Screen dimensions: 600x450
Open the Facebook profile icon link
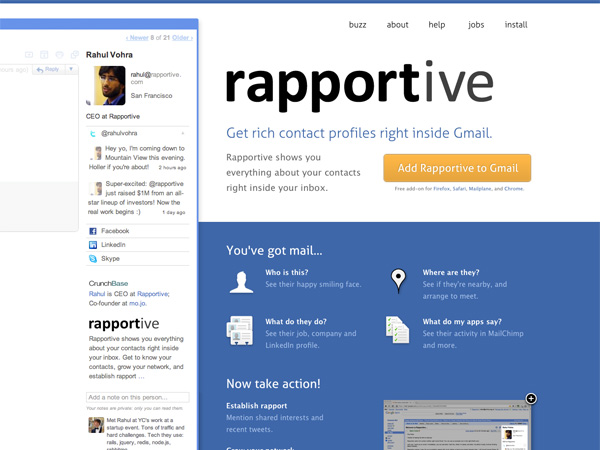pyautogui.click(x=93, y=231)
